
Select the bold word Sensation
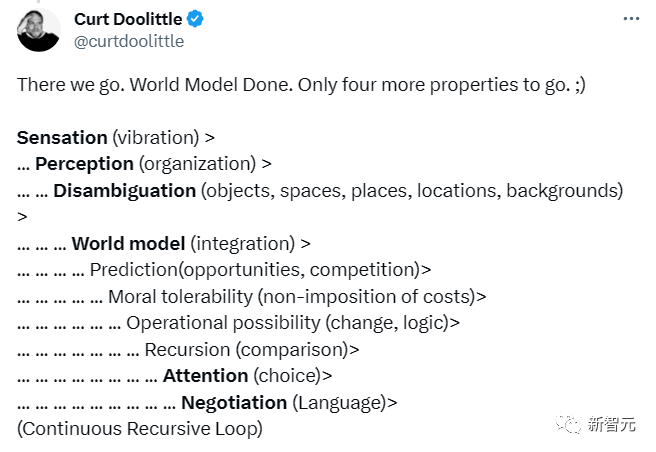[x=62, y=138]
